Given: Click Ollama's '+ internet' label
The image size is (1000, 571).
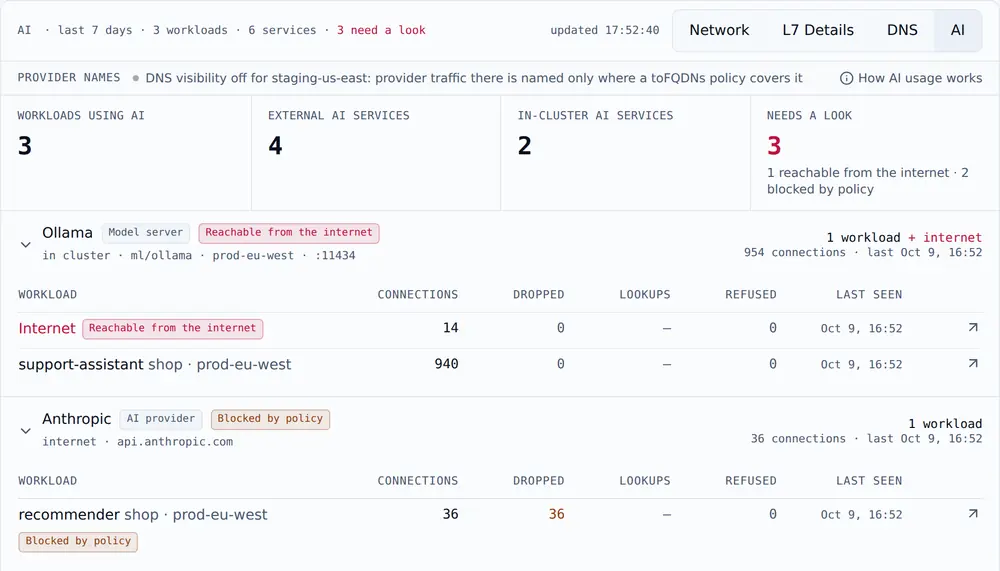Looking at the screenshot, I should coord(945,237).
